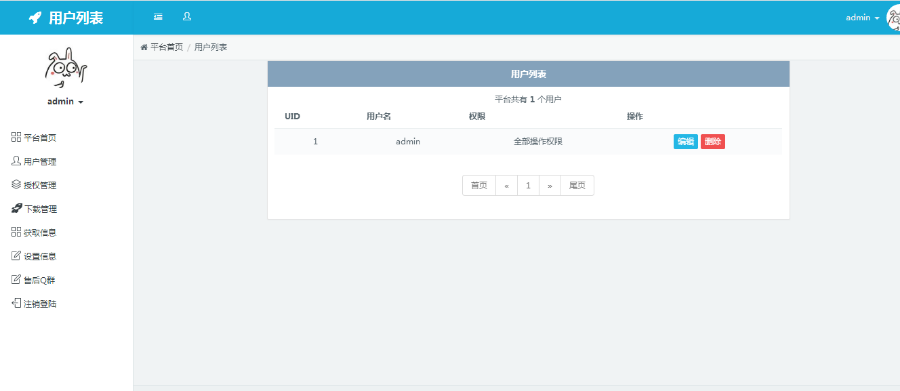Open 设置信息 in the sidebar
This screenshot has height=391, width=900.
(34, 256)
